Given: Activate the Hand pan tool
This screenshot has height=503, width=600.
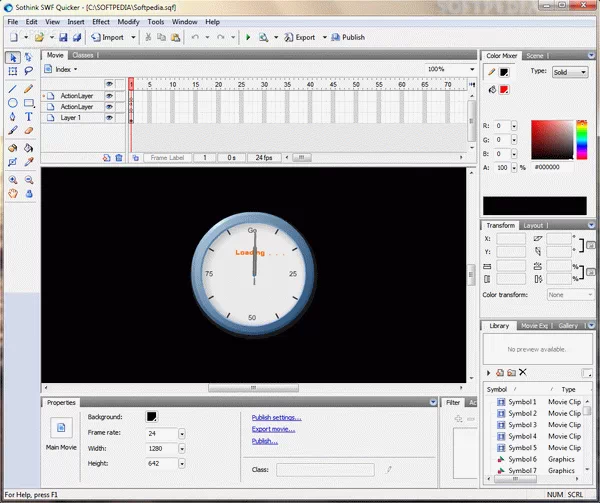Looking at the screenshot, I should 13,194.
